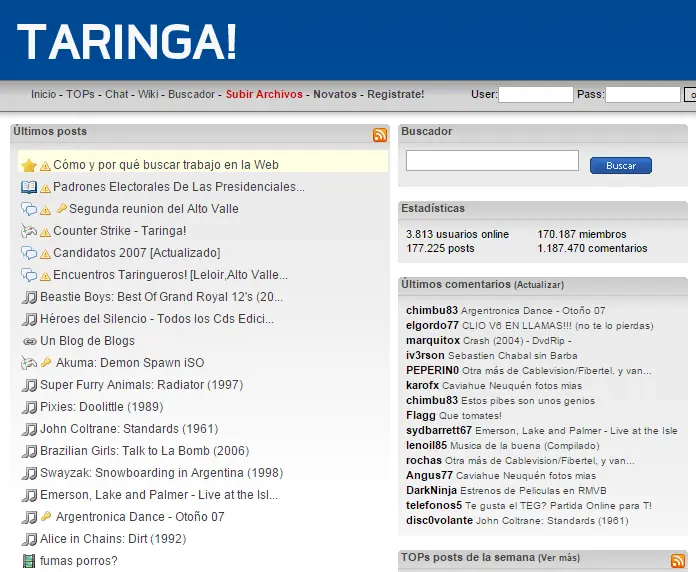Click the warning icon beside Padrones Electorales
The height and width of the screenshot is (572, 696).
(x=45, y=188)
